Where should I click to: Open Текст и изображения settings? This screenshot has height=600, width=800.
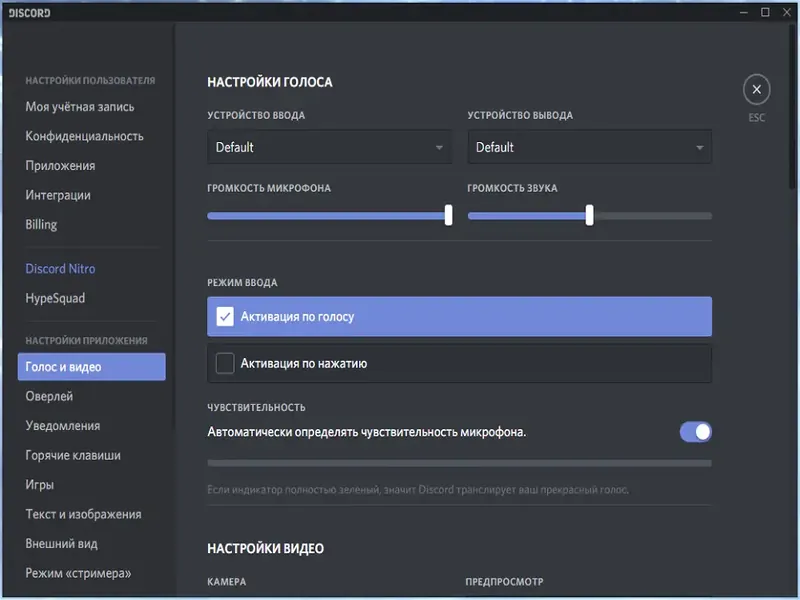click(x=84, y=514)
